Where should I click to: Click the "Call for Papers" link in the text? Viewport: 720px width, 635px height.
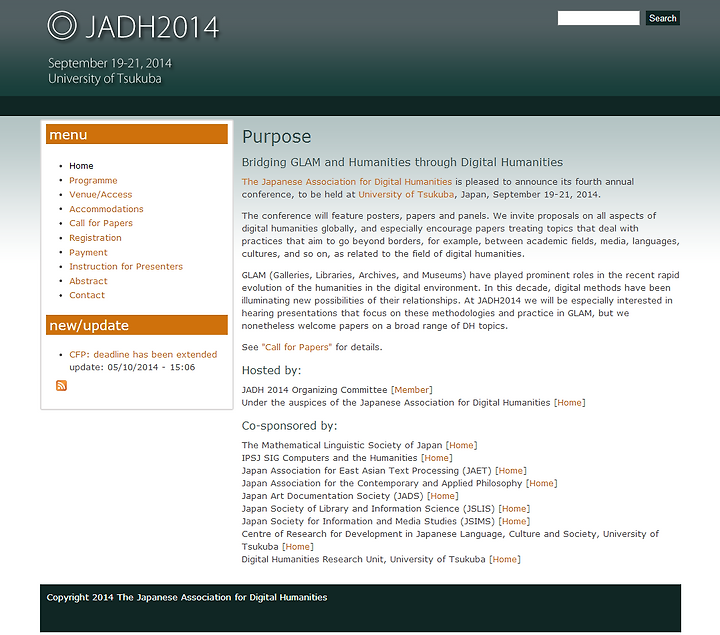click(x=297, y=347)
